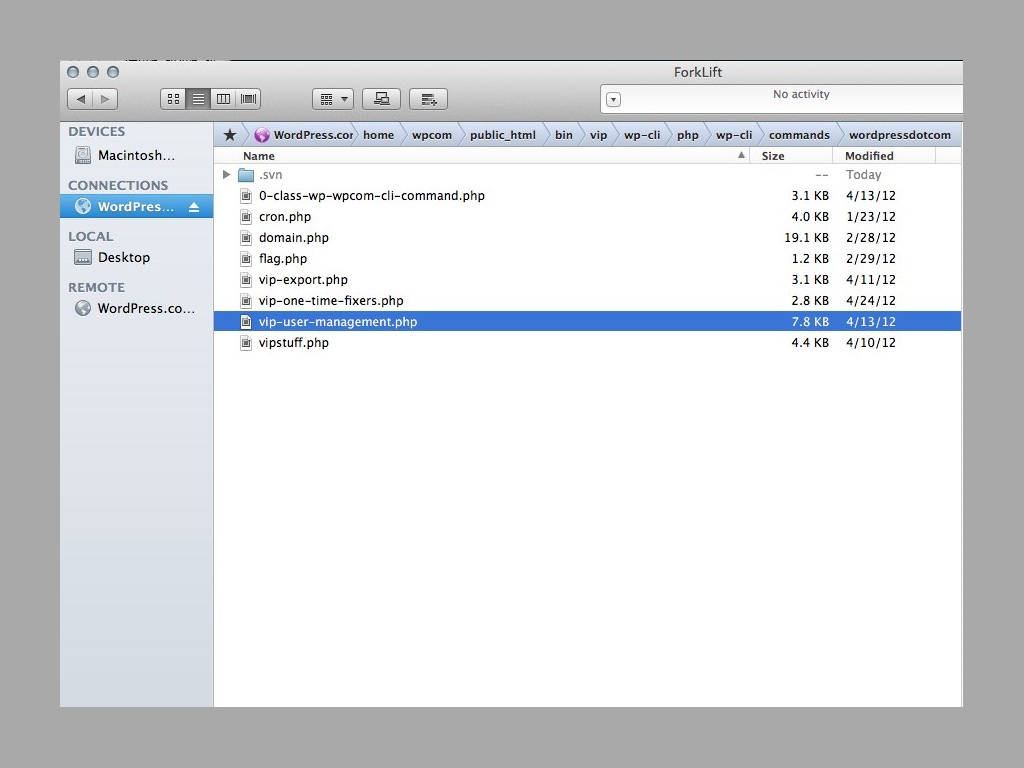The image size is (1024, 768).
Task: Go to WordPress.com path root
Action: click(304, 135)
